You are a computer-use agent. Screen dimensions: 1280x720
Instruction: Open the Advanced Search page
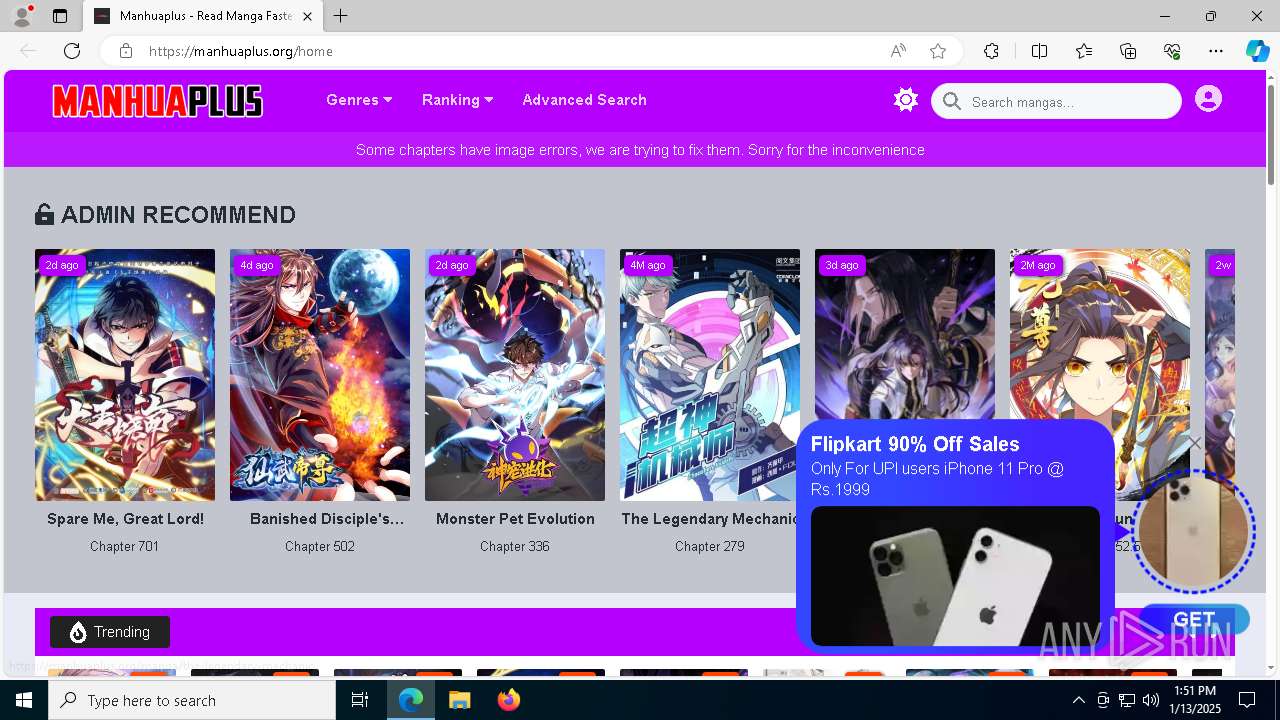(584, 100)
